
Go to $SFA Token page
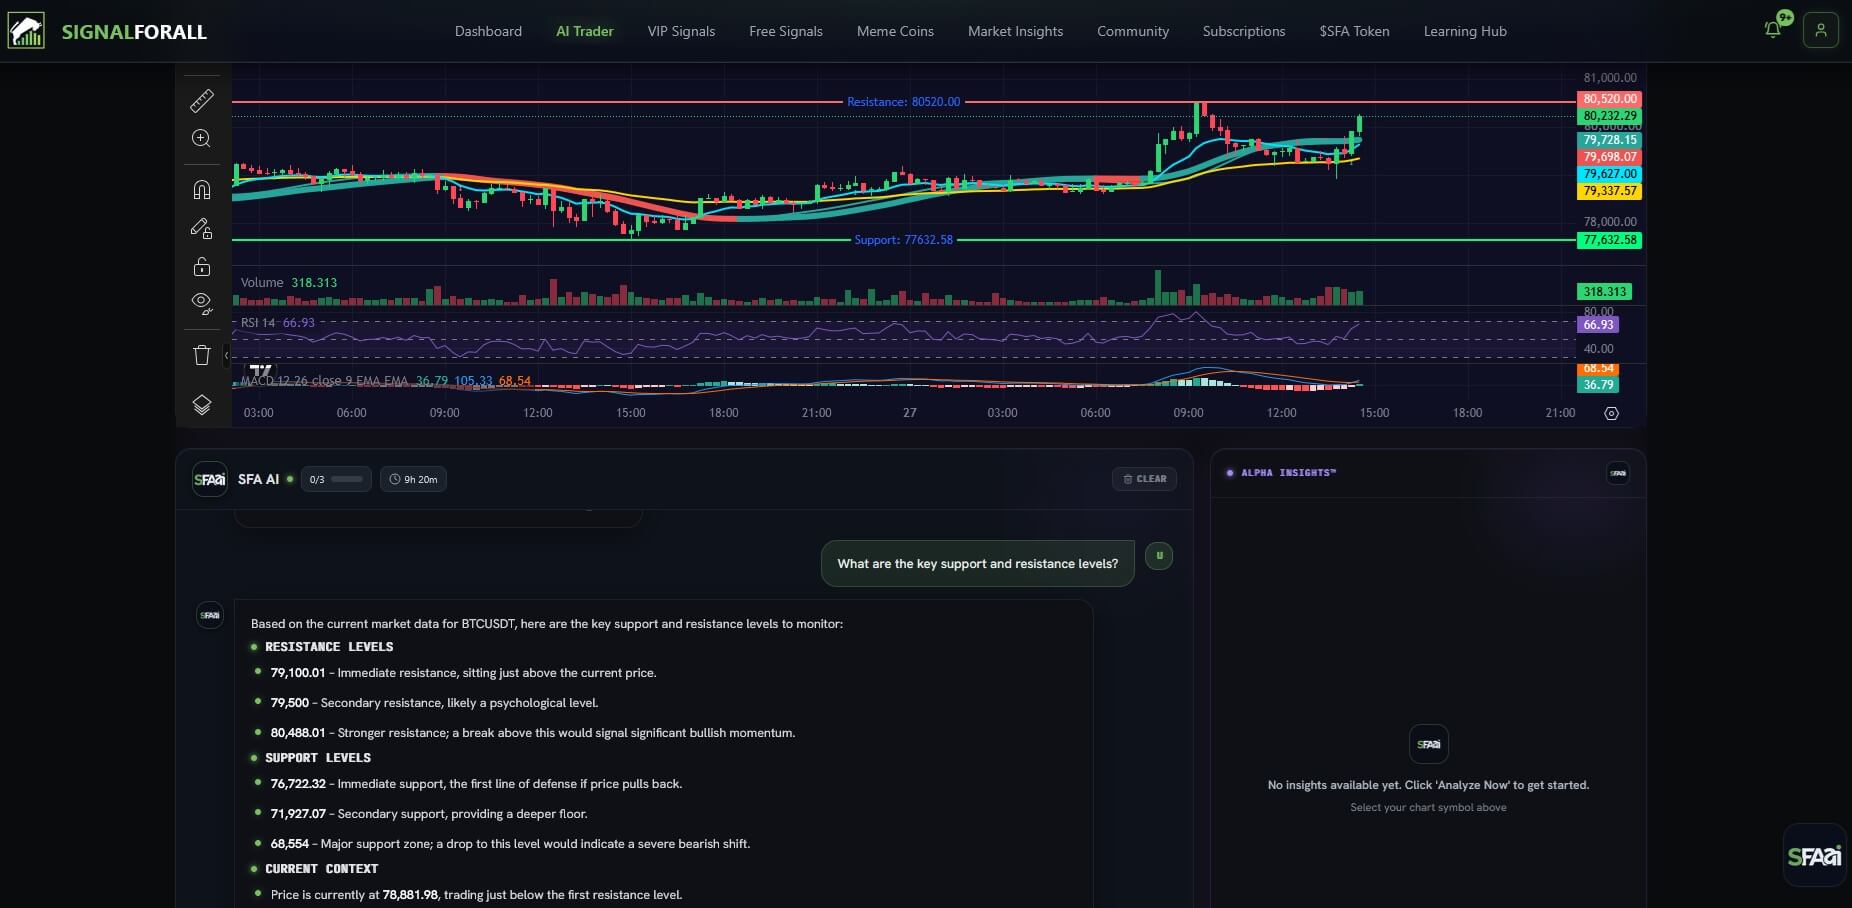1354,31
